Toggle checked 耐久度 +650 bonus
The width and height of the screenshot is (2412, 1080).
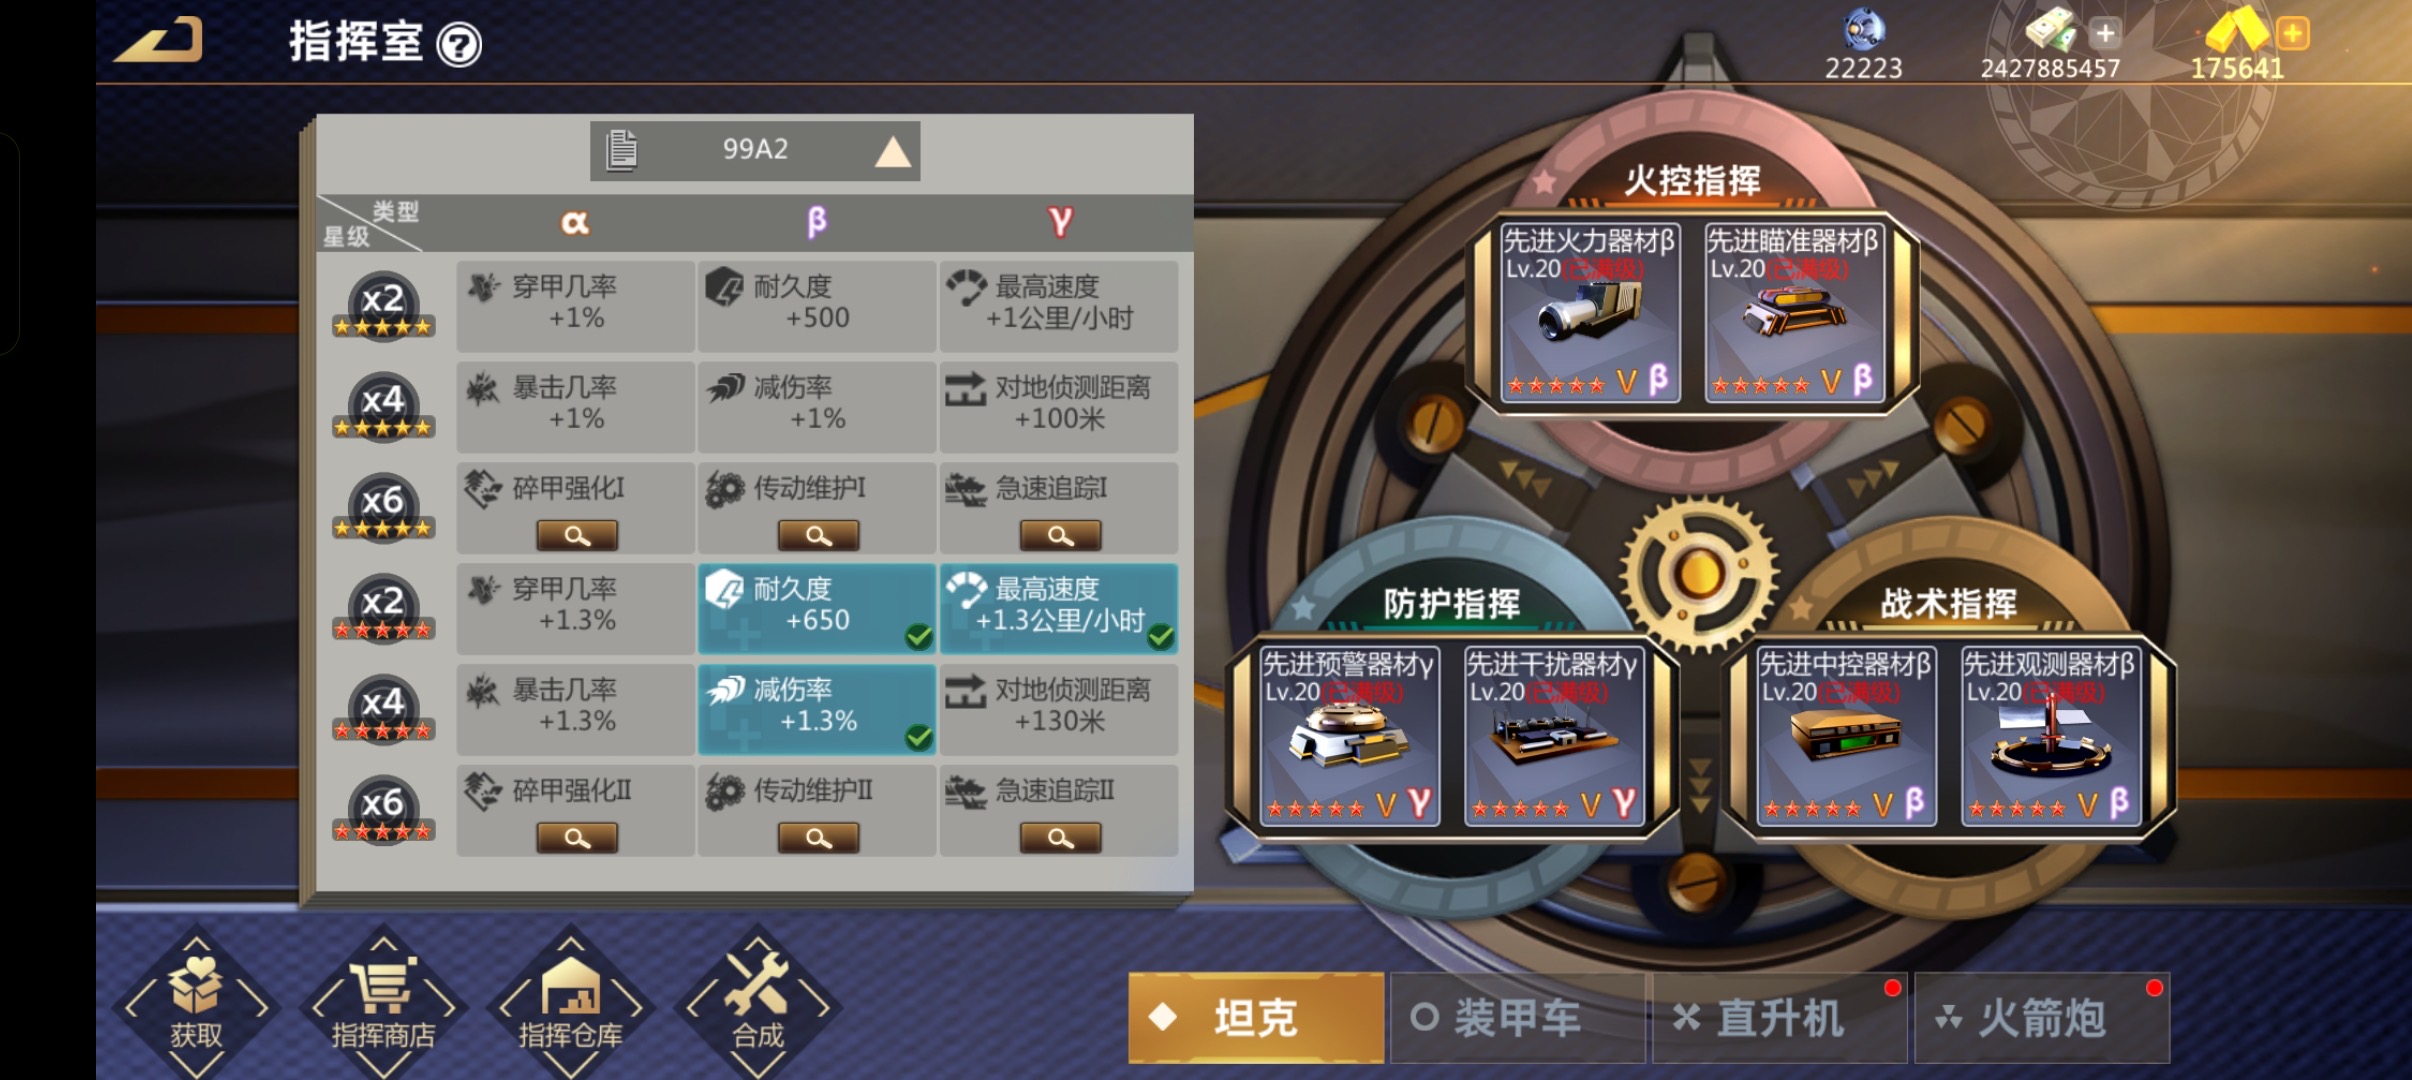point(817,608)
